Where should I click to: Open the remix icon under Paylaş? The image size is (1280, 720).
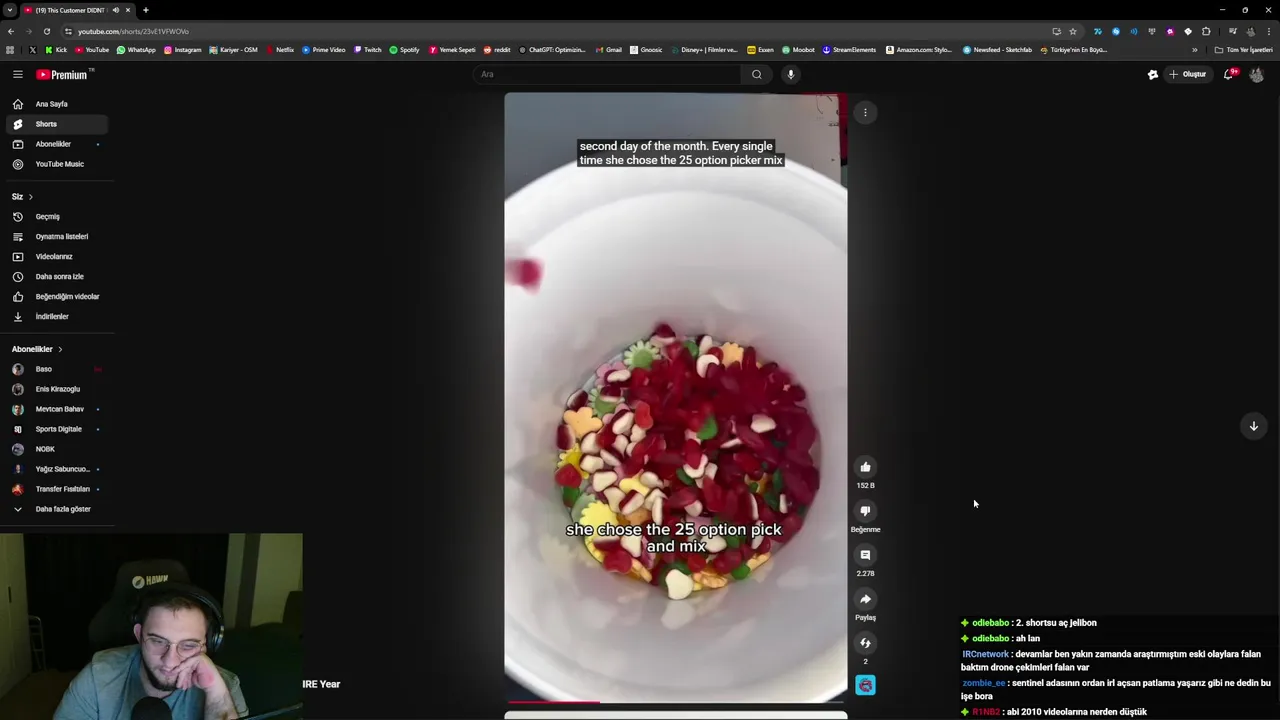[865, 643]
